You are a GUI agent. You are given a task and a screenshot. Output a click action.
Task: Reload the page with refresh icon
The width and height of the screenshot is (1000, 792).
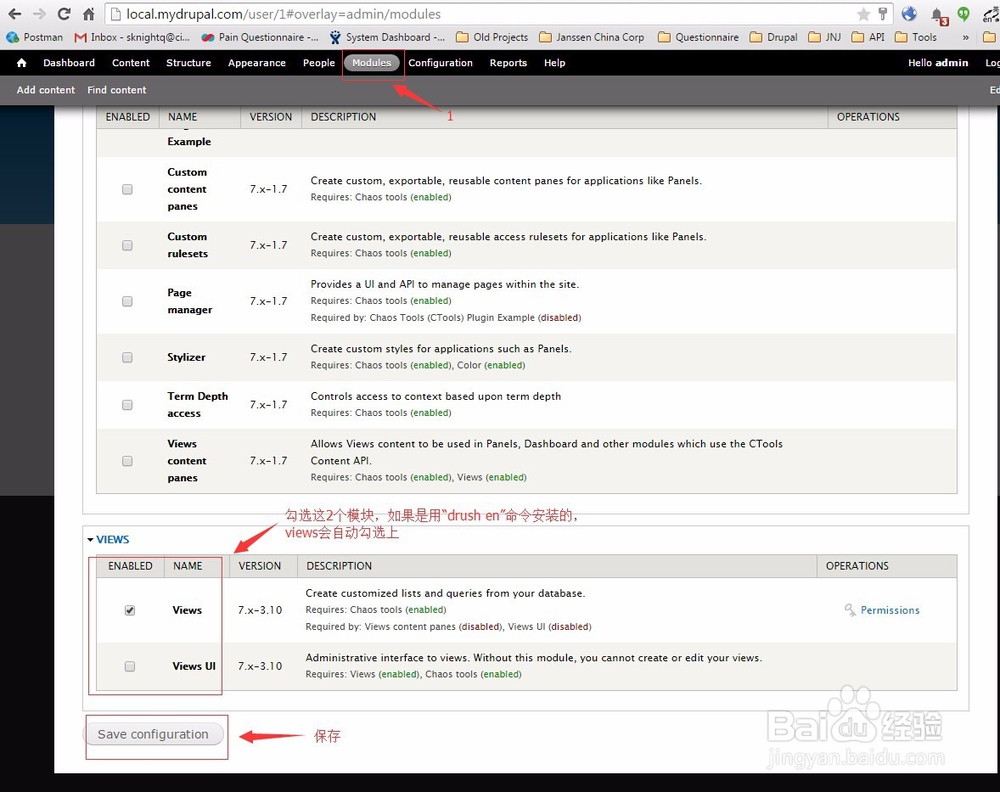coord(64,13)
